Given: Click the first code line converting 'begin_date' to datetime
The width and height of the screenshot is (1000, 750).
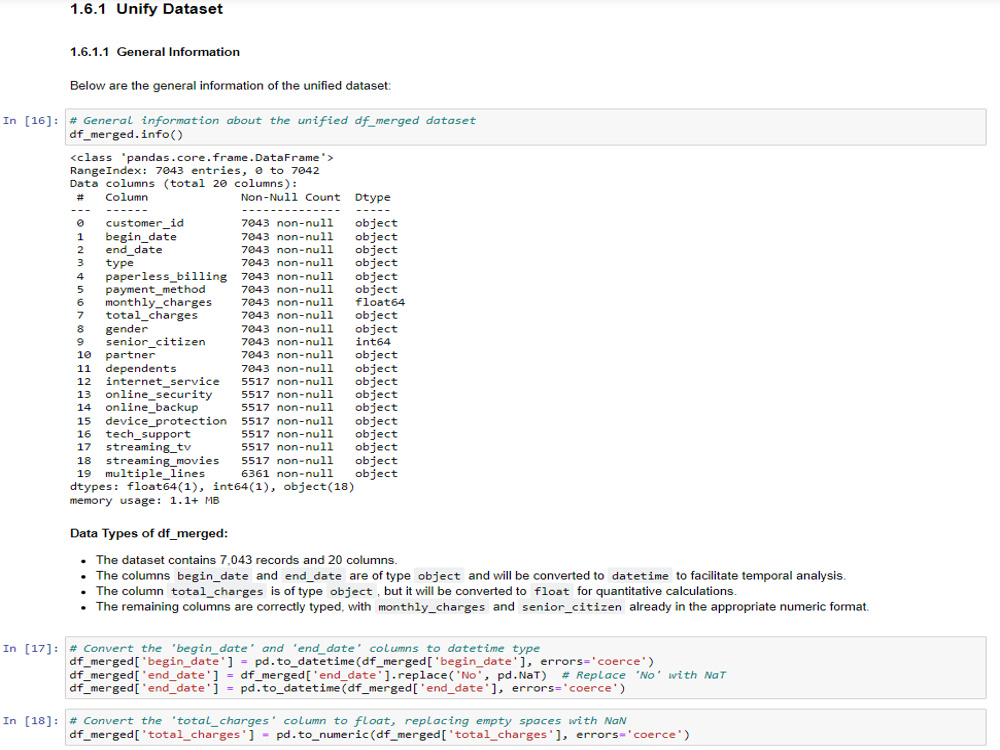Looking at the screenshot, I should pos(362,661).
